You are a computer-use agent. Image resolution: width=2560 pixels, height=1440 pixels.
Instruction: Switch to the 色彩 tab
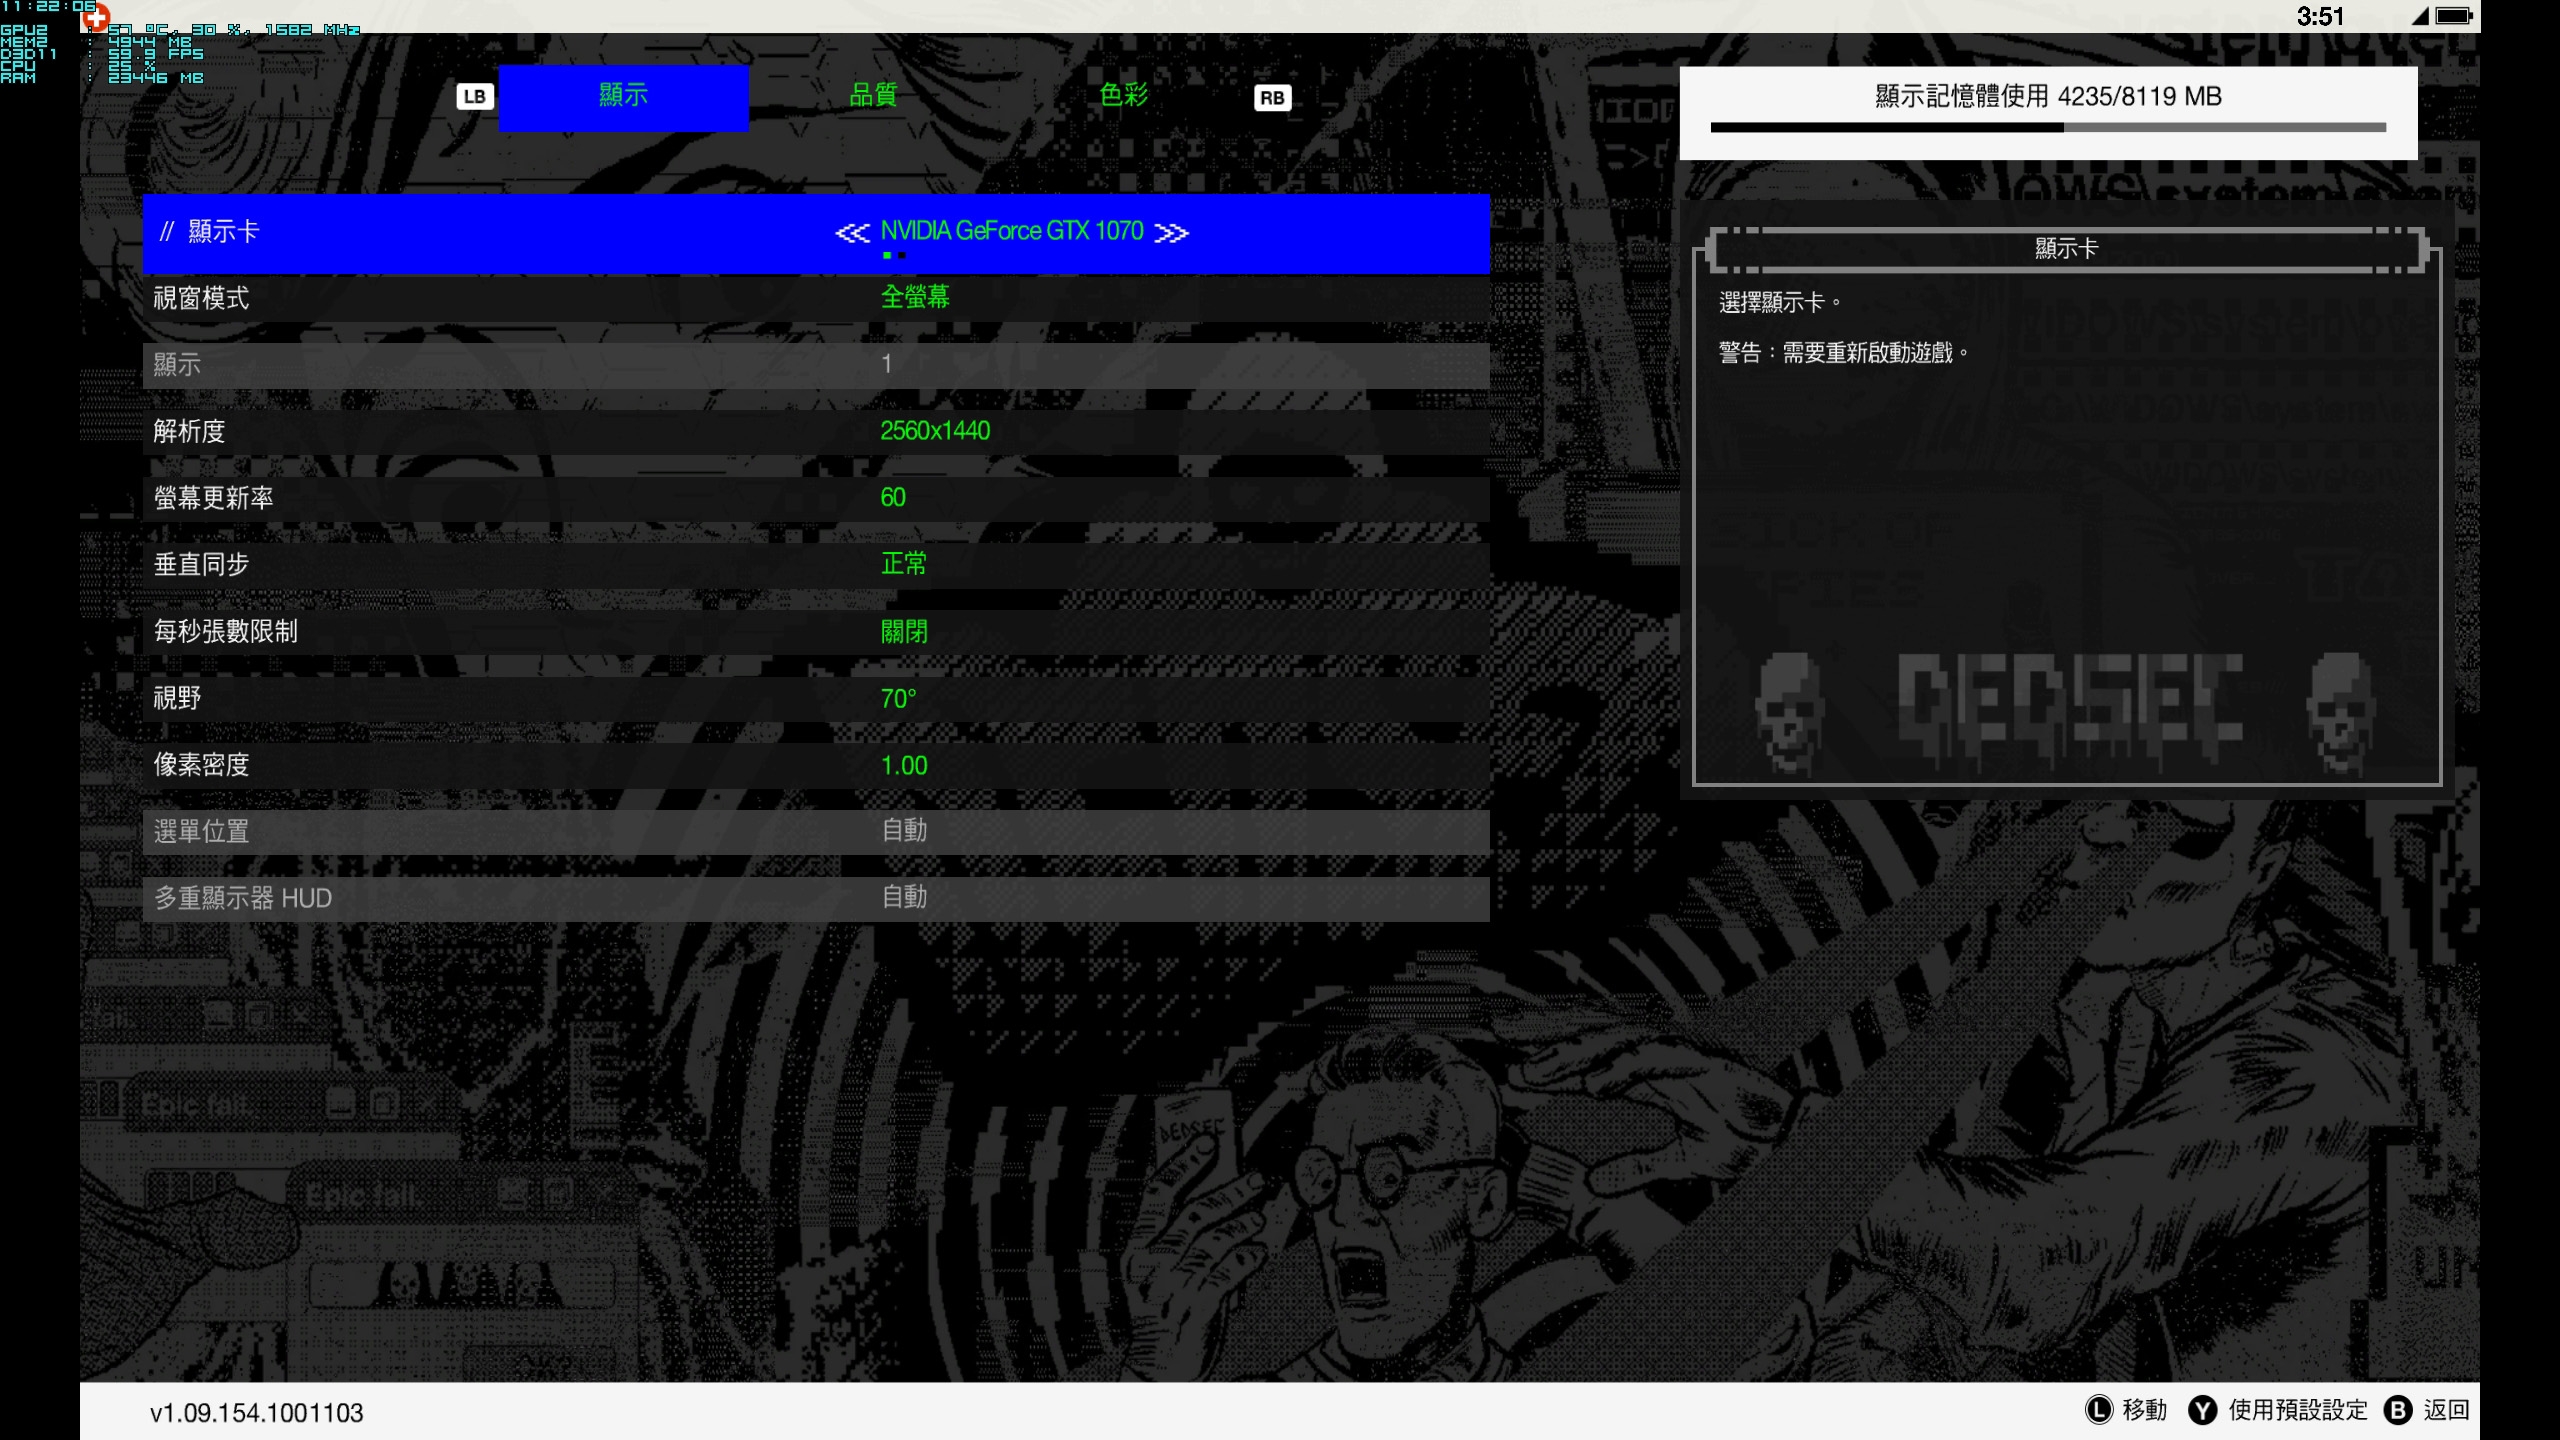coord(1123,96)
